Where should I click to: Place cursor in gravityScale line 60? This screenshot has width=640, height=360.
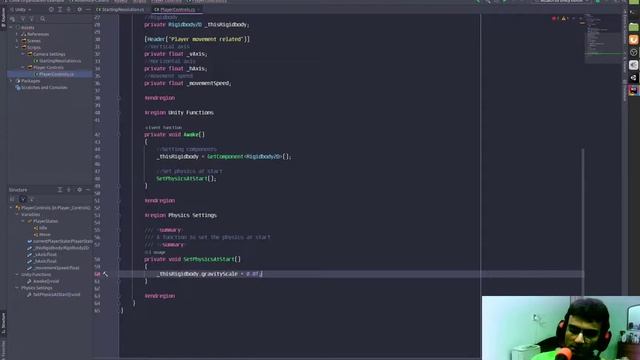pyautogui.click(x=209, y=274)
